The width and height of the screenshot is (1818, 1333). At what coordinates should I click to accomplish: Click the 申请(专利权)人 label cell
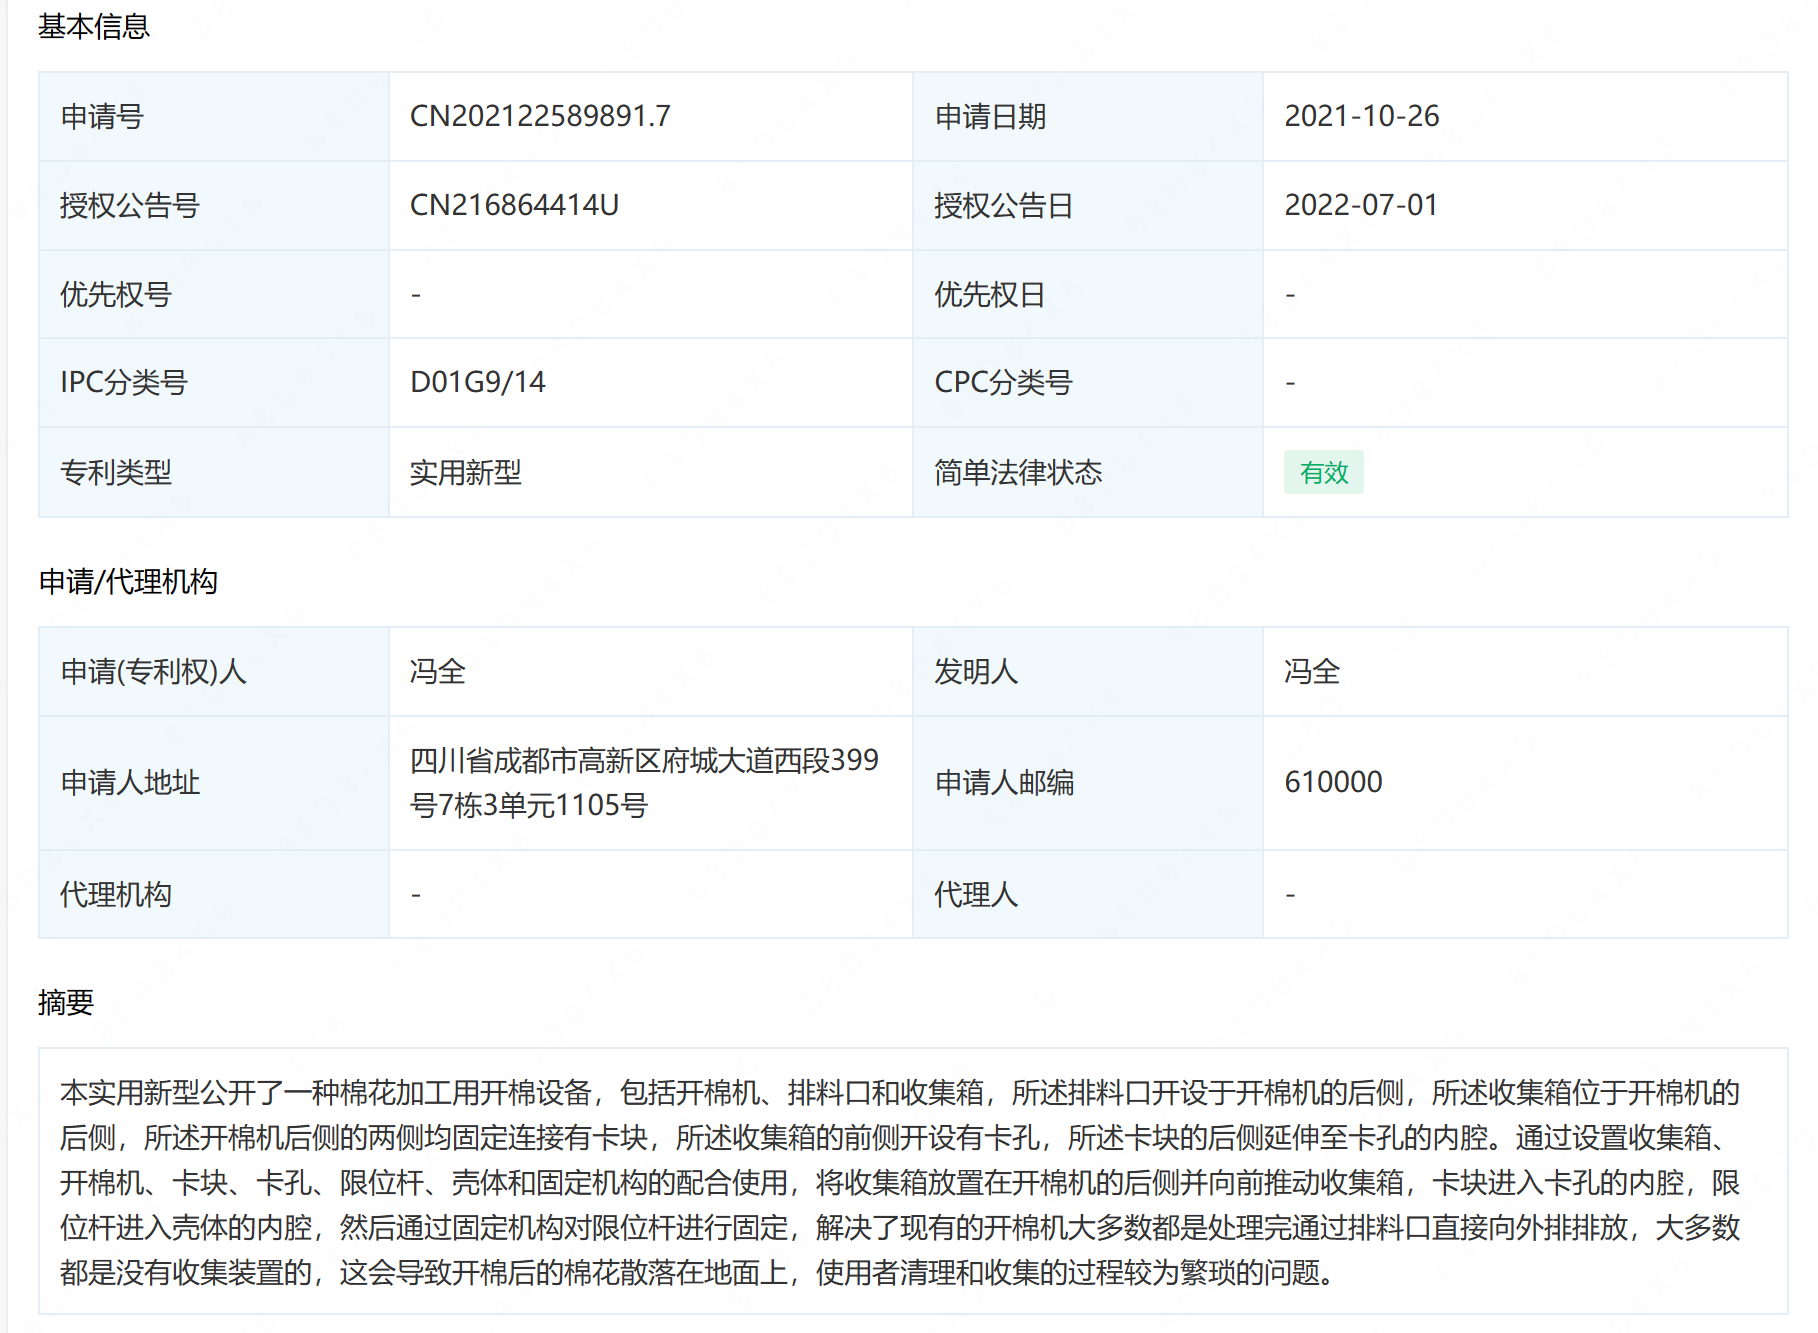(214, 671)
